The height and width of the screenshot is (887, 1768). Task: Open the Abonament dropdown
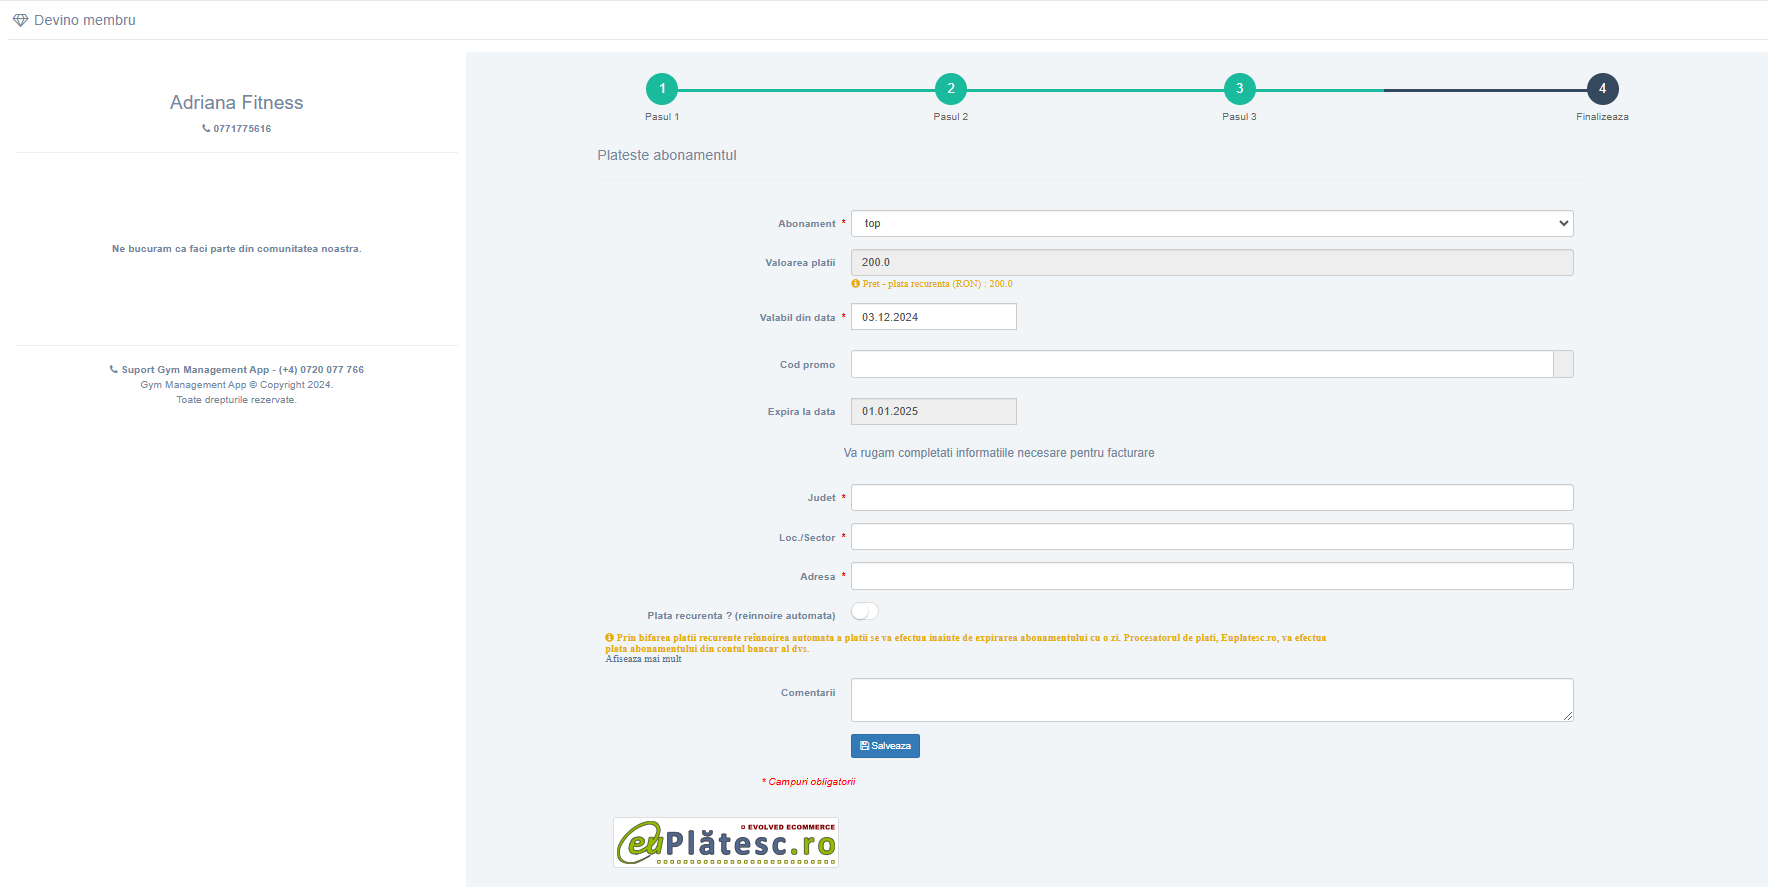tap(1212, 223)
